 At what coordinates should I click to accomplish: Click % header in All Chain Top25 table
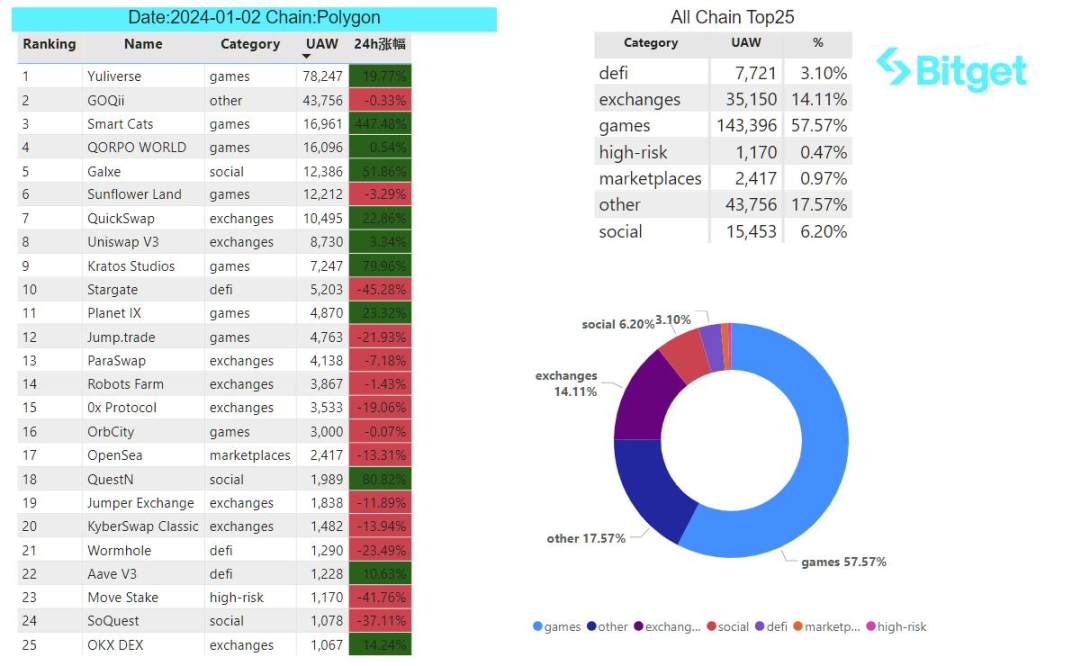click(x=818, y=43)
